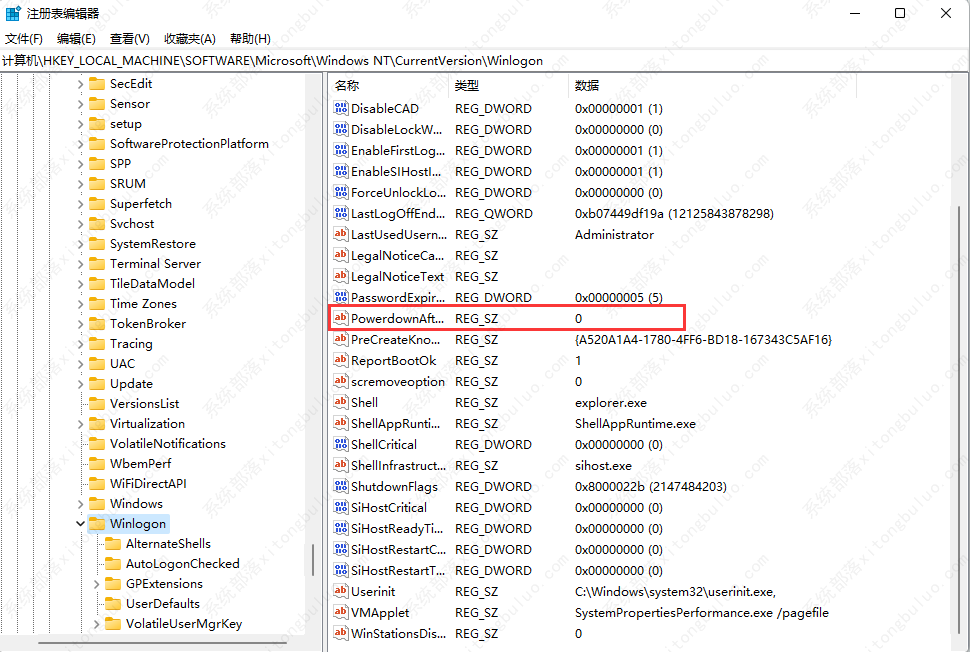
Task: Select the Winlogon folder icon in tree
Action: click(x=97, y=523)
